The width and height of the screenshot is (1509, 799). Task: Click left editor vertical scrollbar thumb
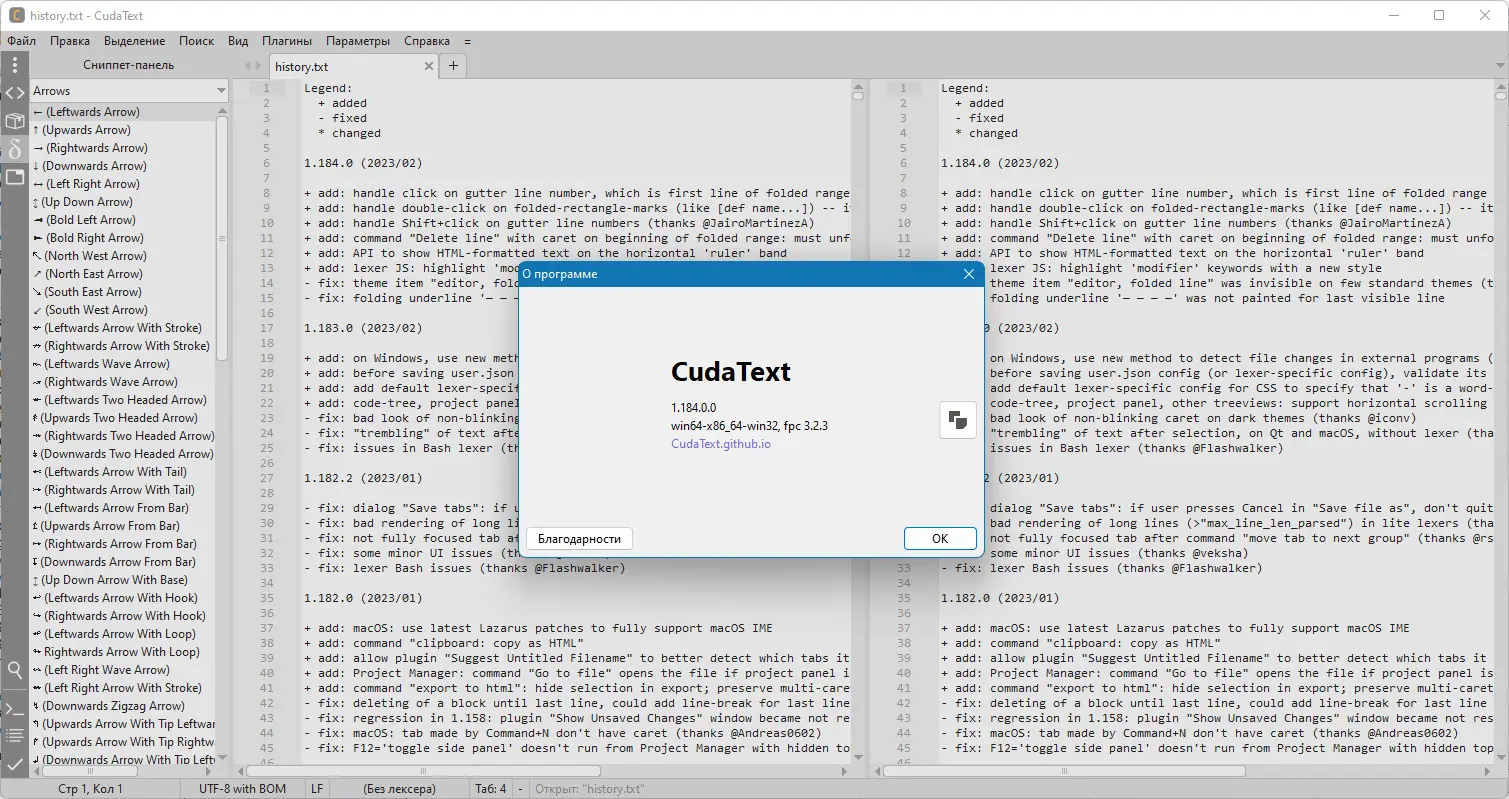click(x=858, y=95)
